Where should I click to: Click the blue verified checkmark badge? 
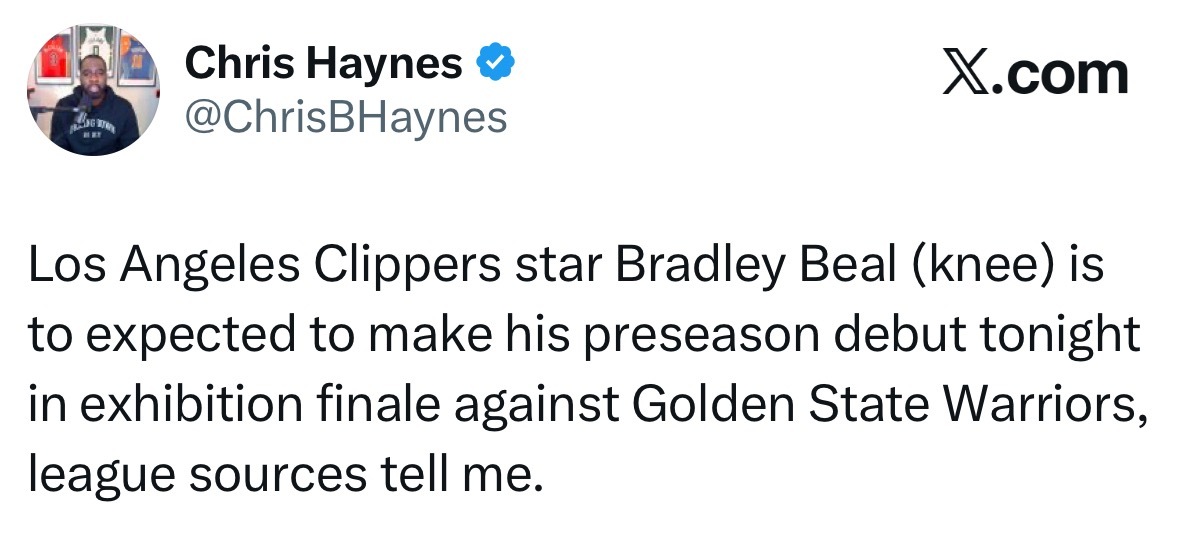497,65
